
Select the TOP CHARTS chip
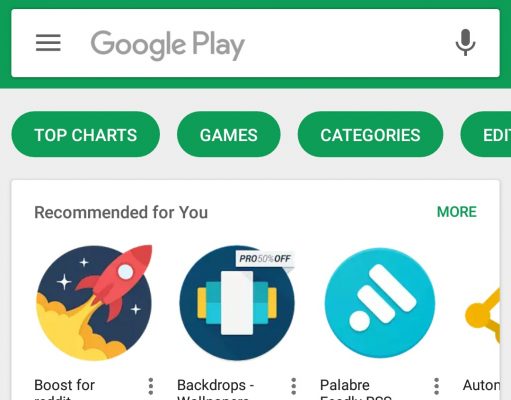pyautogui.click(x=86, y=134)
